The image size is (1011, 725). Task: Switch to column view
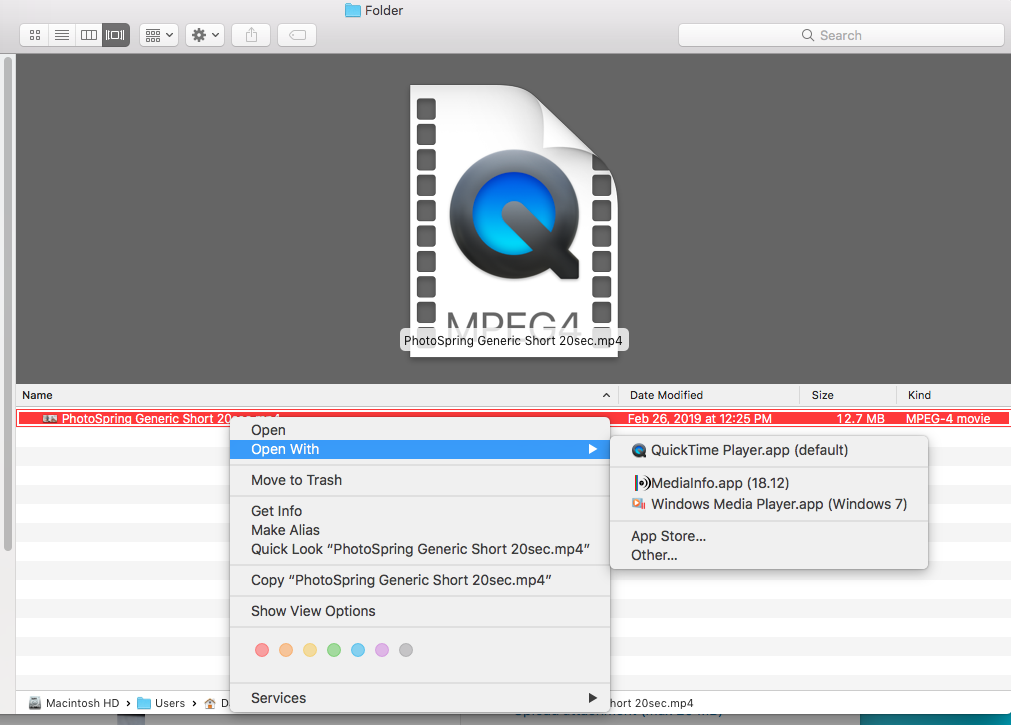[89, 35]
